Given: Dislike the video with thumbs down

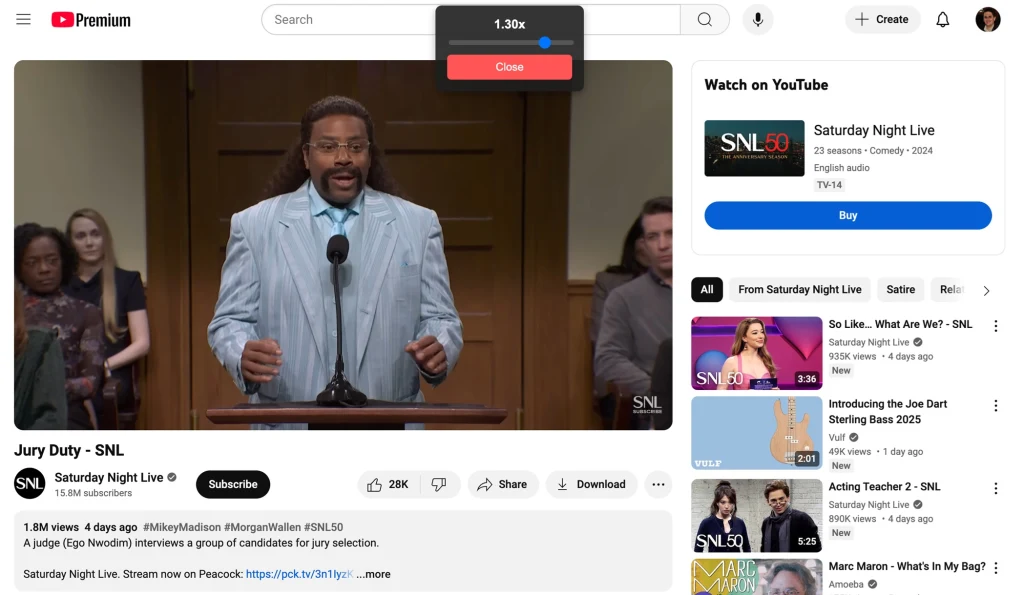Looking at the screenshot, I should [x=439, y=484].
